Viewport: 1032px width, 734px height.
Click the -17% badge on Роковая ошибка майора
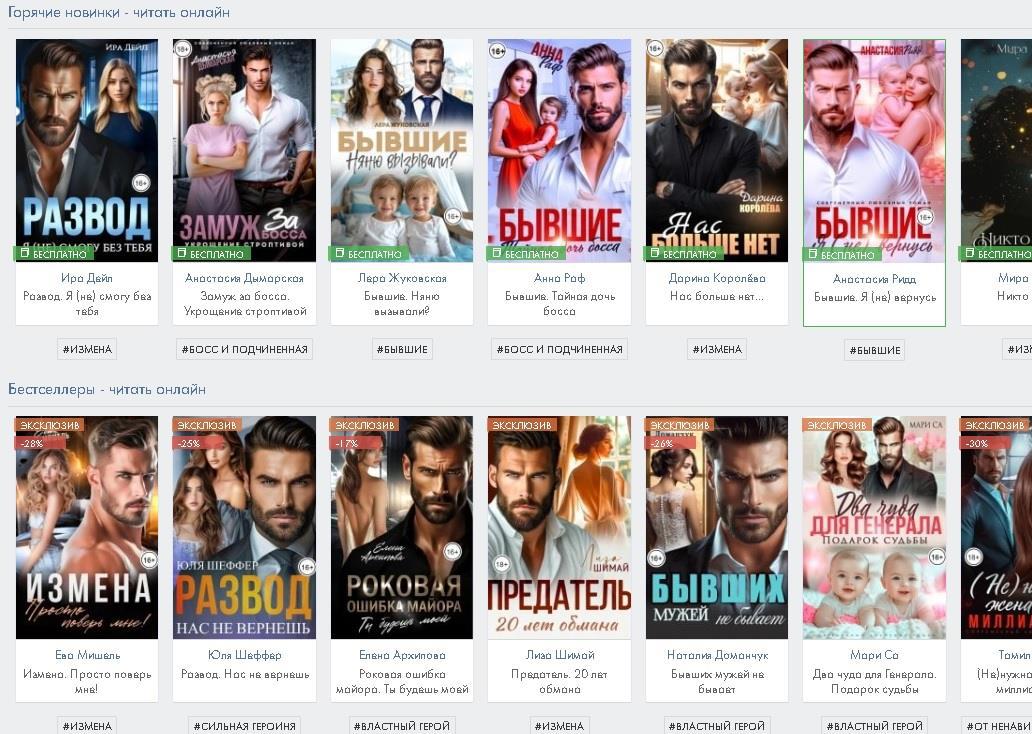point(349,443)
